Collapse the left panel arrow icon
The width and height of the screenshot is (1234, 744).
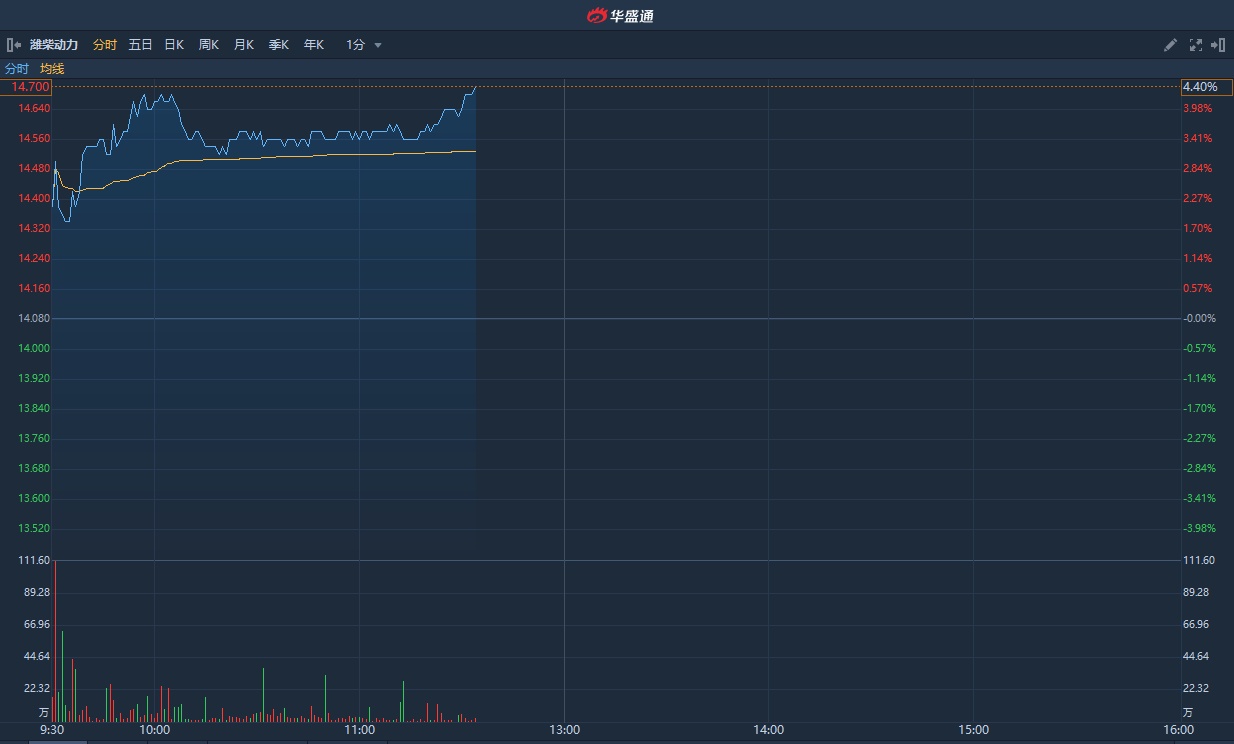(14, 45)
